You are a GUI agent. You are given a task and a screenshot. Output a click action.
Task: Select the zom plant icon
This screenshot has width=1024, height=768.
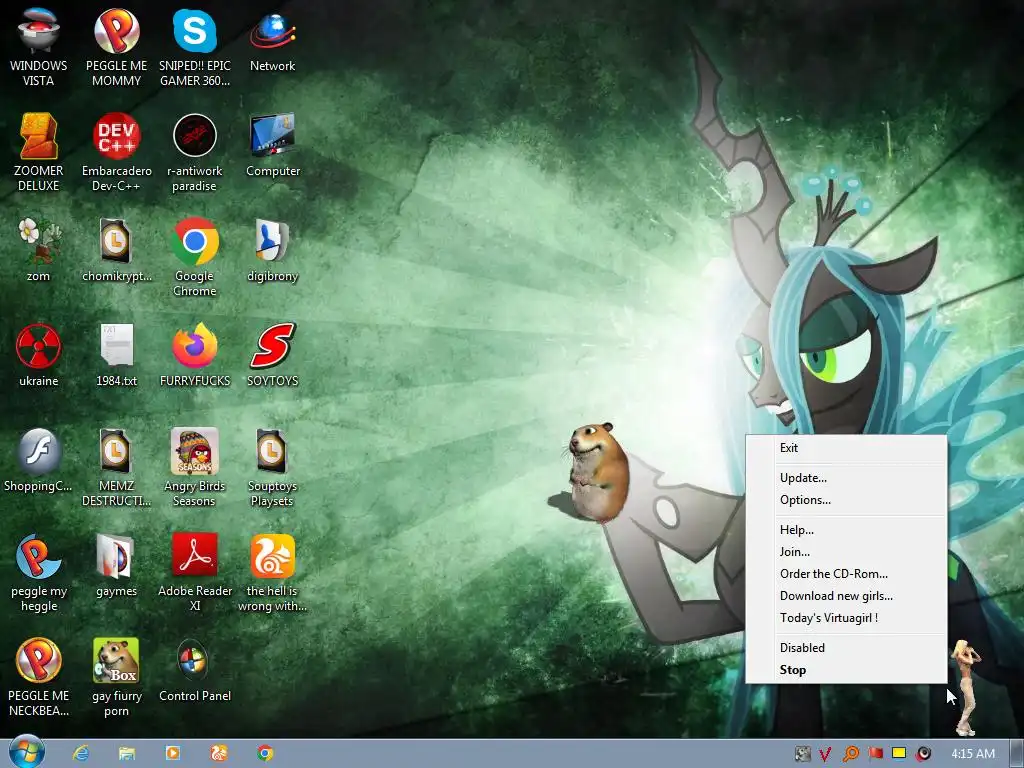coord(39,249)
